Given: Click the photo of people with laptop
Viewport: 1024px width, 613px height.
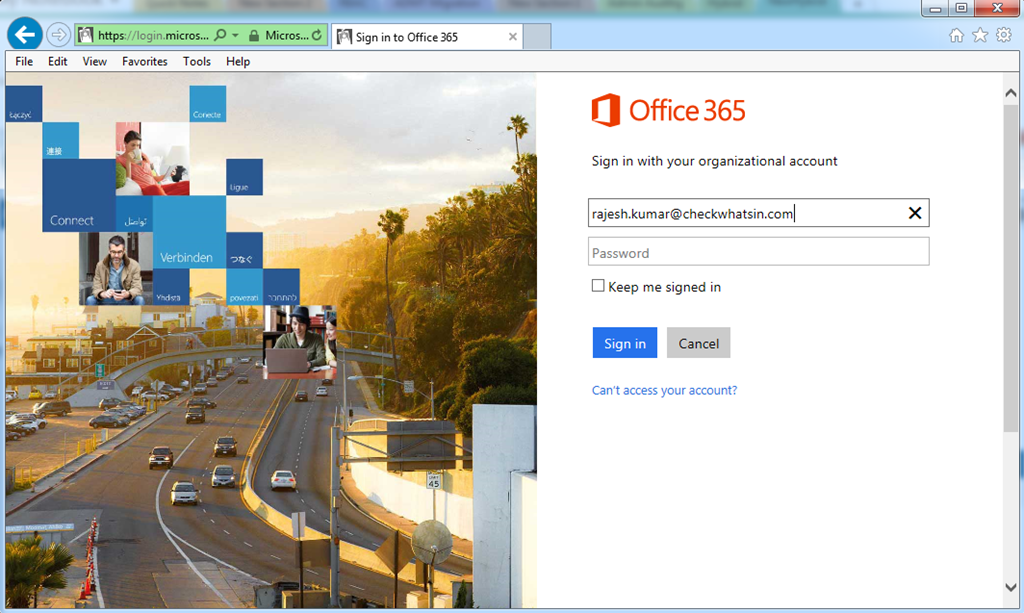Looking at the screenshot, I should [300, 342].
